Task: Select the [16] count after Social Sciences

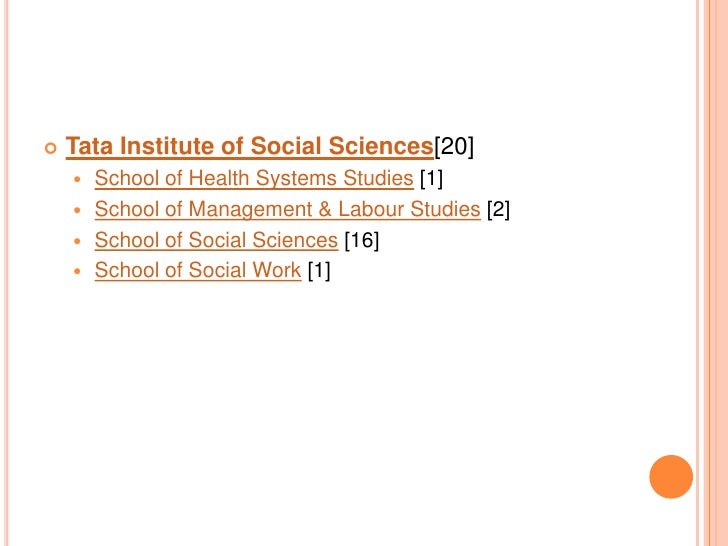Action: click(x=362, y=240)
